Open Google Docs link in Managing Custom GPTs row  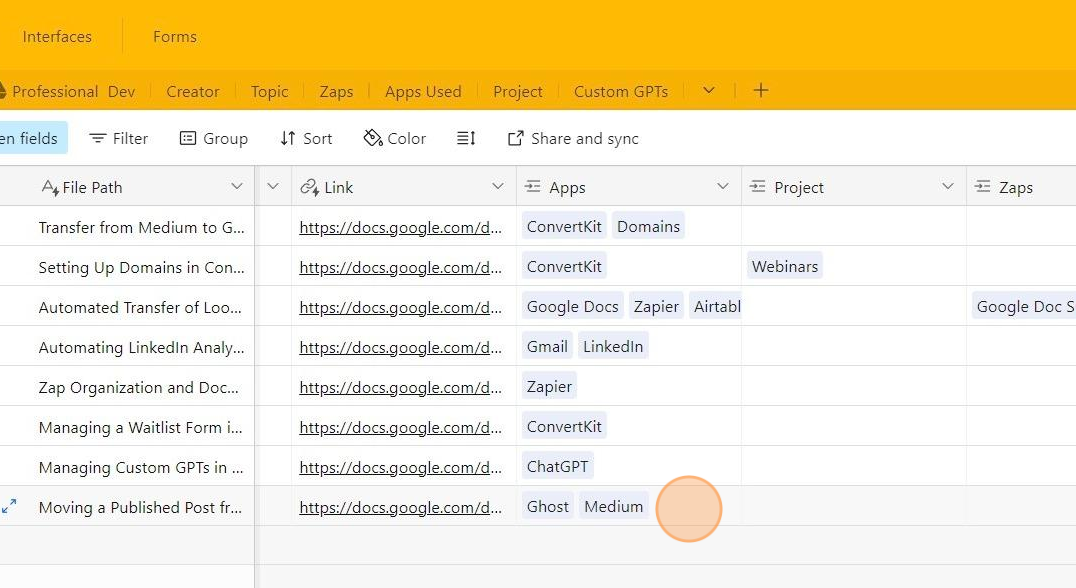tap(400, 467)
